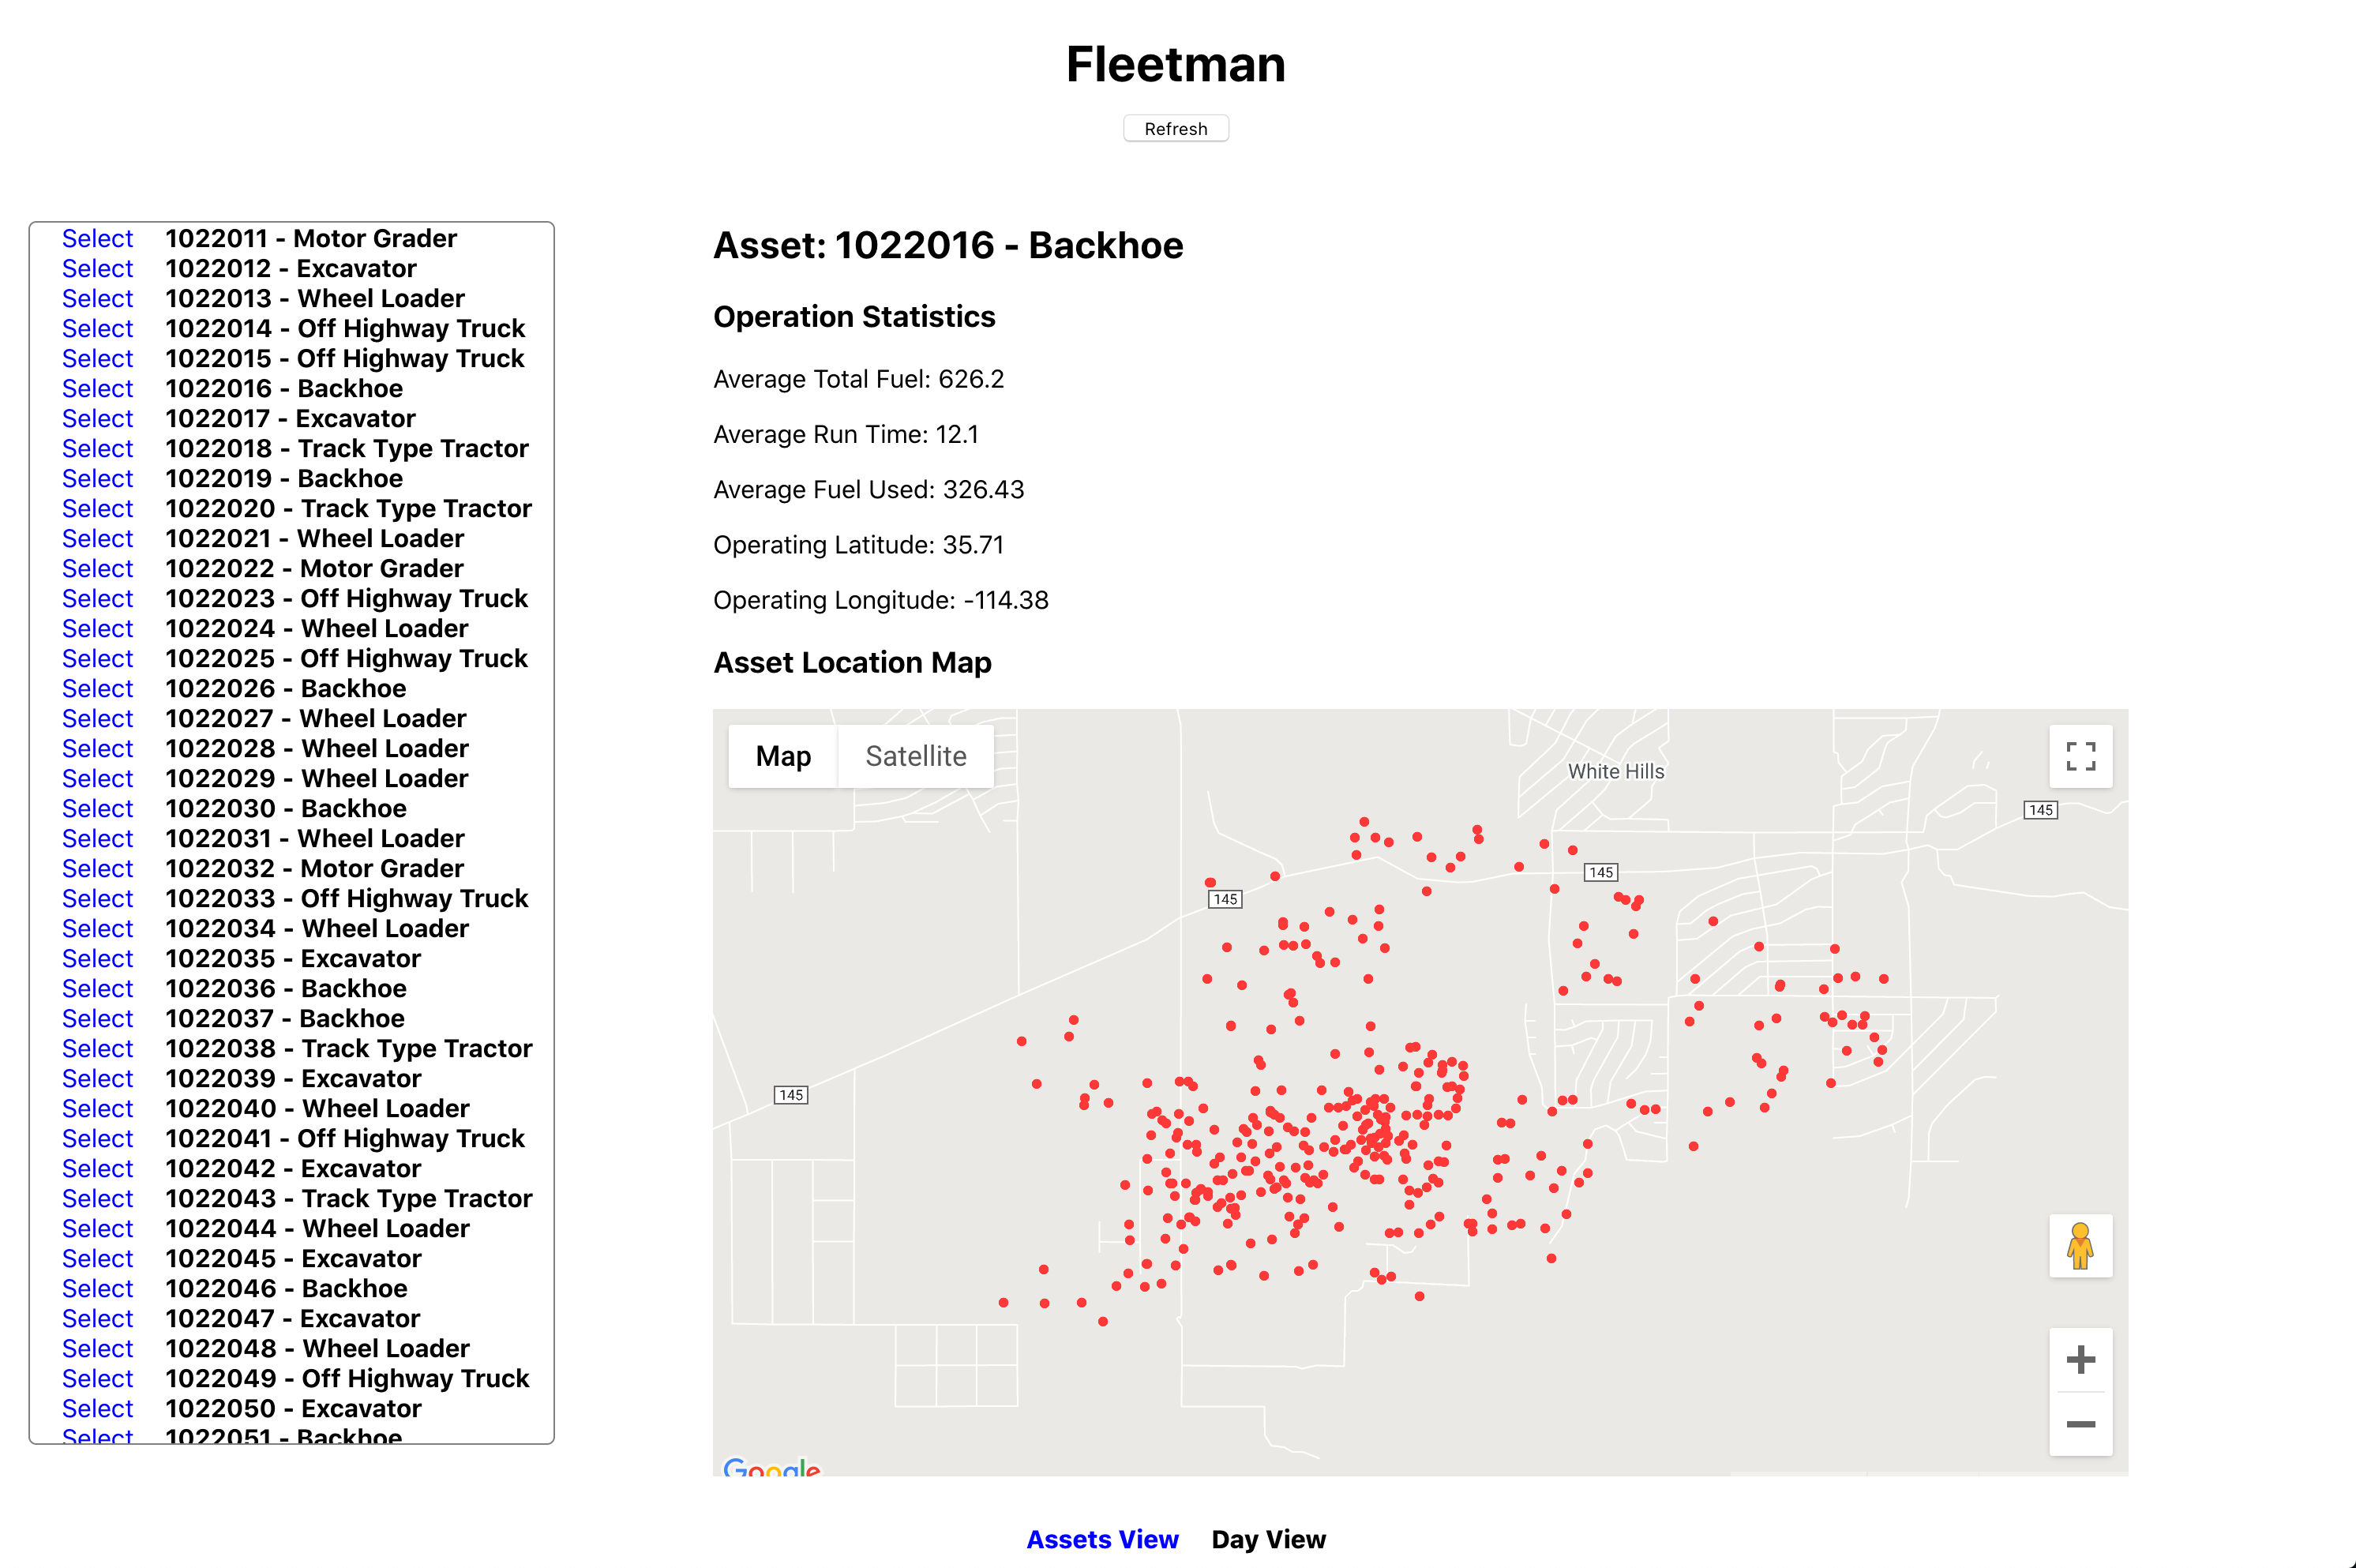Select asset 1022050 Excavator
Screen dimensions: 2356x1568
pyautogui.click(x=97, y=1408)
